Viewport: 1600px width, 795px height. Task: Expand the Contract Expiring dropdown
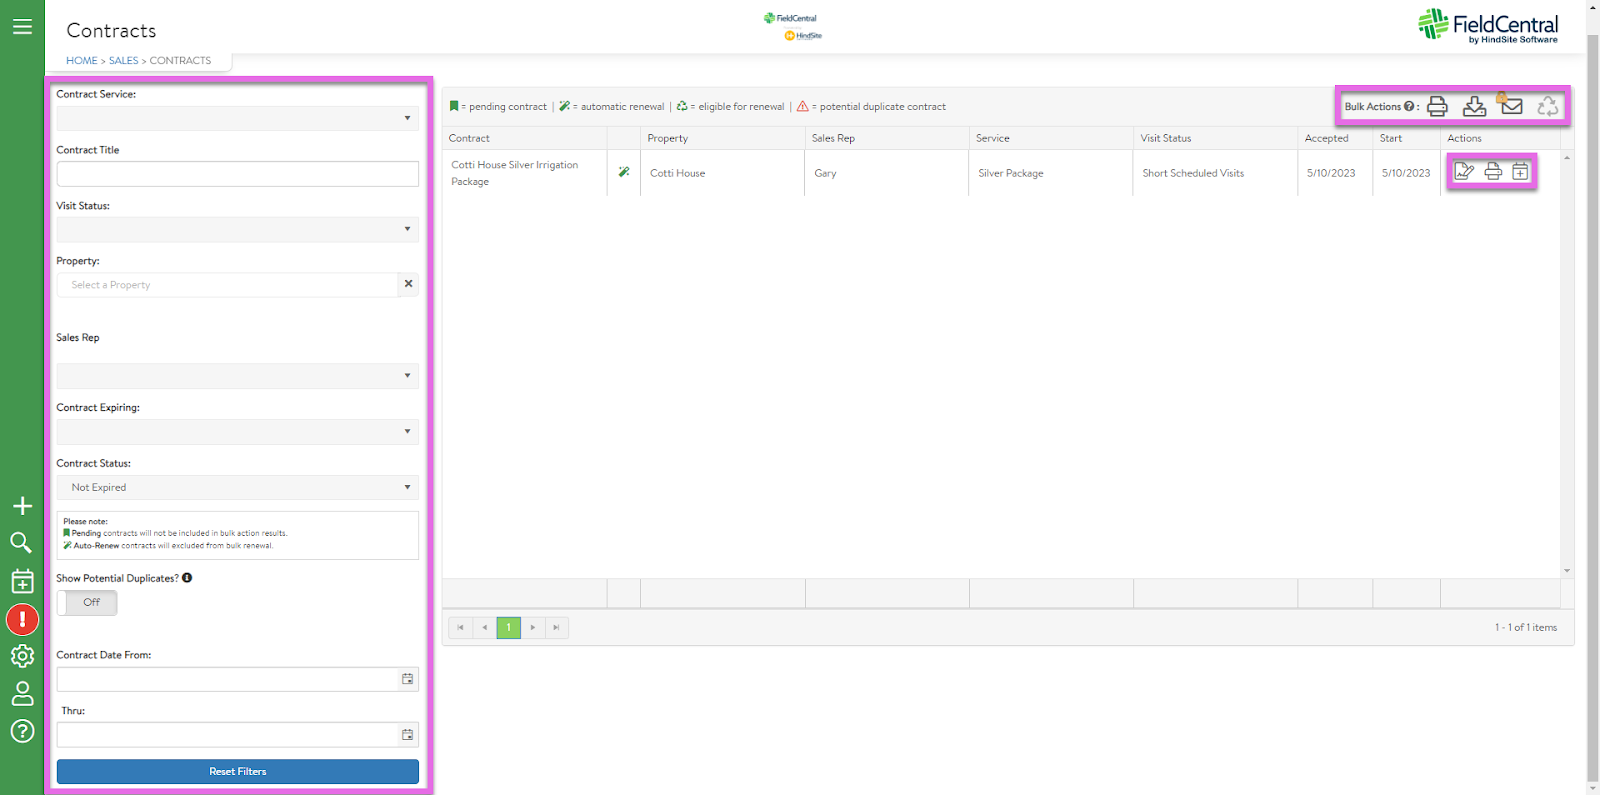(238, 432)
